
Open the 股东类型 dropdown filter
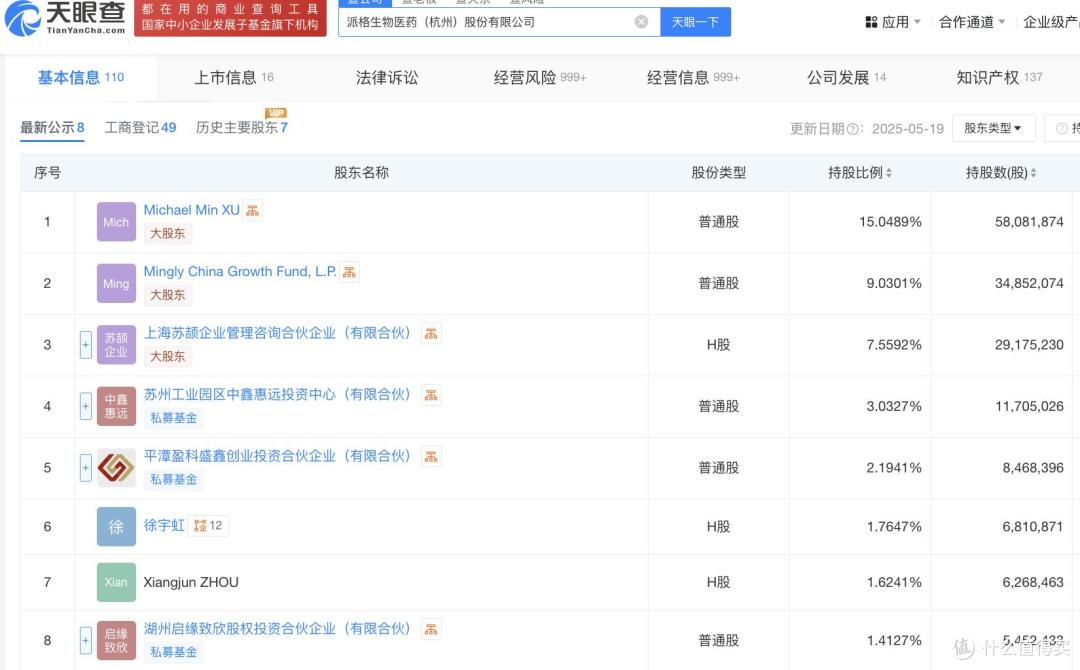click(x=993, y=128)
